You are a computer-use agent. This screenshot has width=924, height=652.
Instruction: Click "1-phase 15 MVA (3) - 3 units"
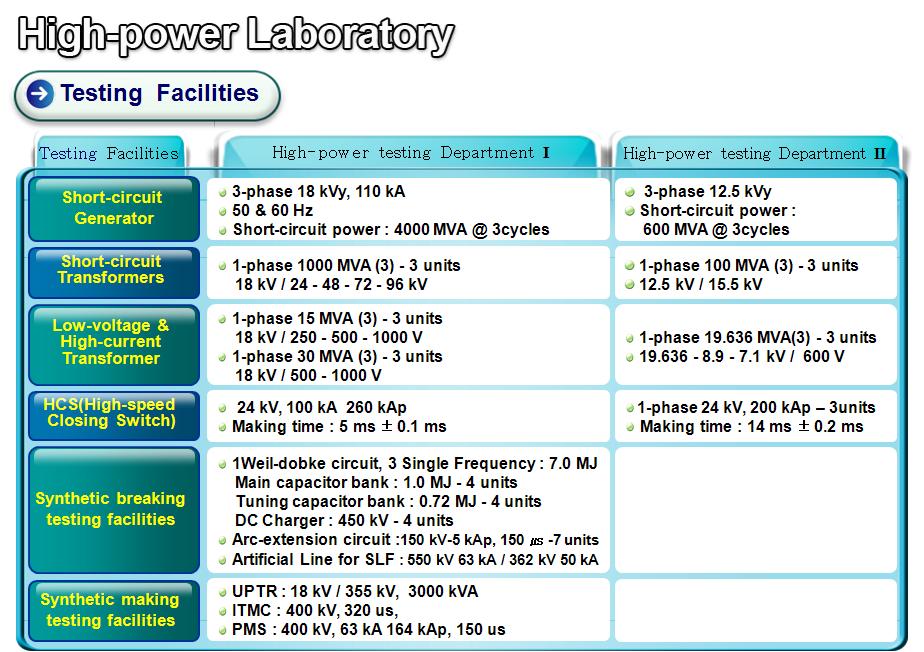[x=337, y=318]
